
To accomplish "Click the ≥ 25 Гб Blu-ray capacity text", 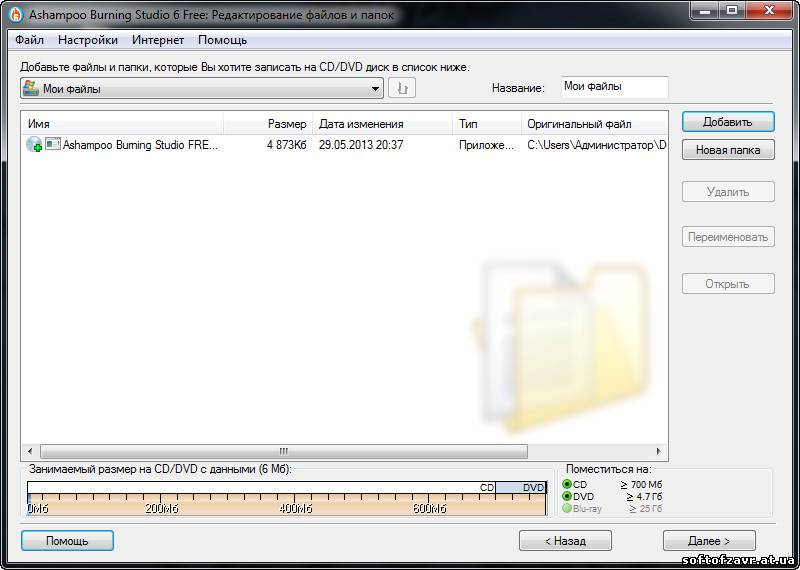I will tap(645, 509).
